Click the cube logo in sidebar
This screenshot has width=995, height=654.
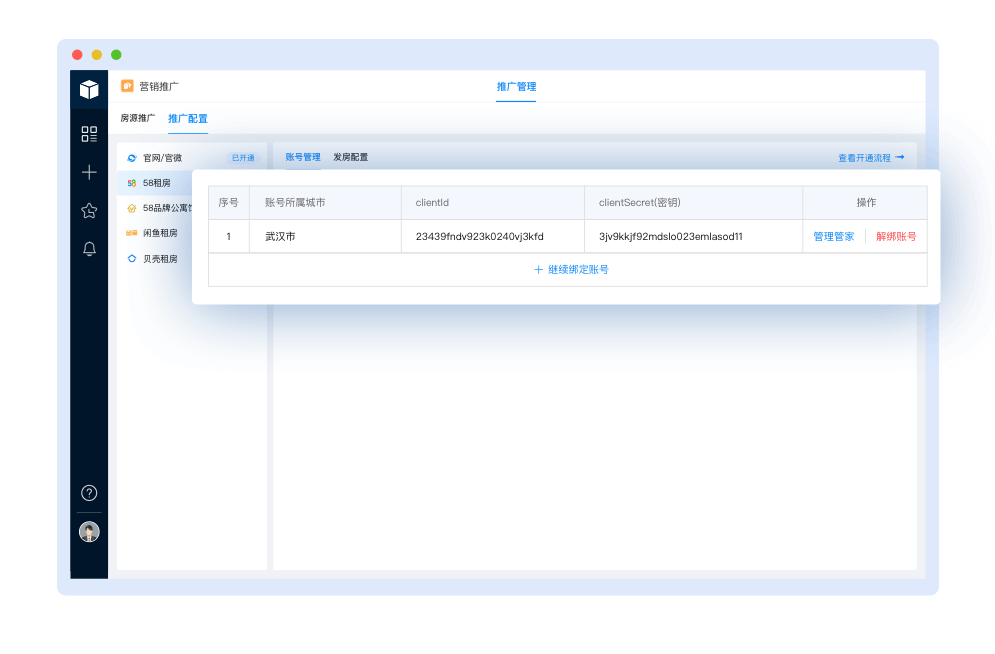click(x=89, y=89)
